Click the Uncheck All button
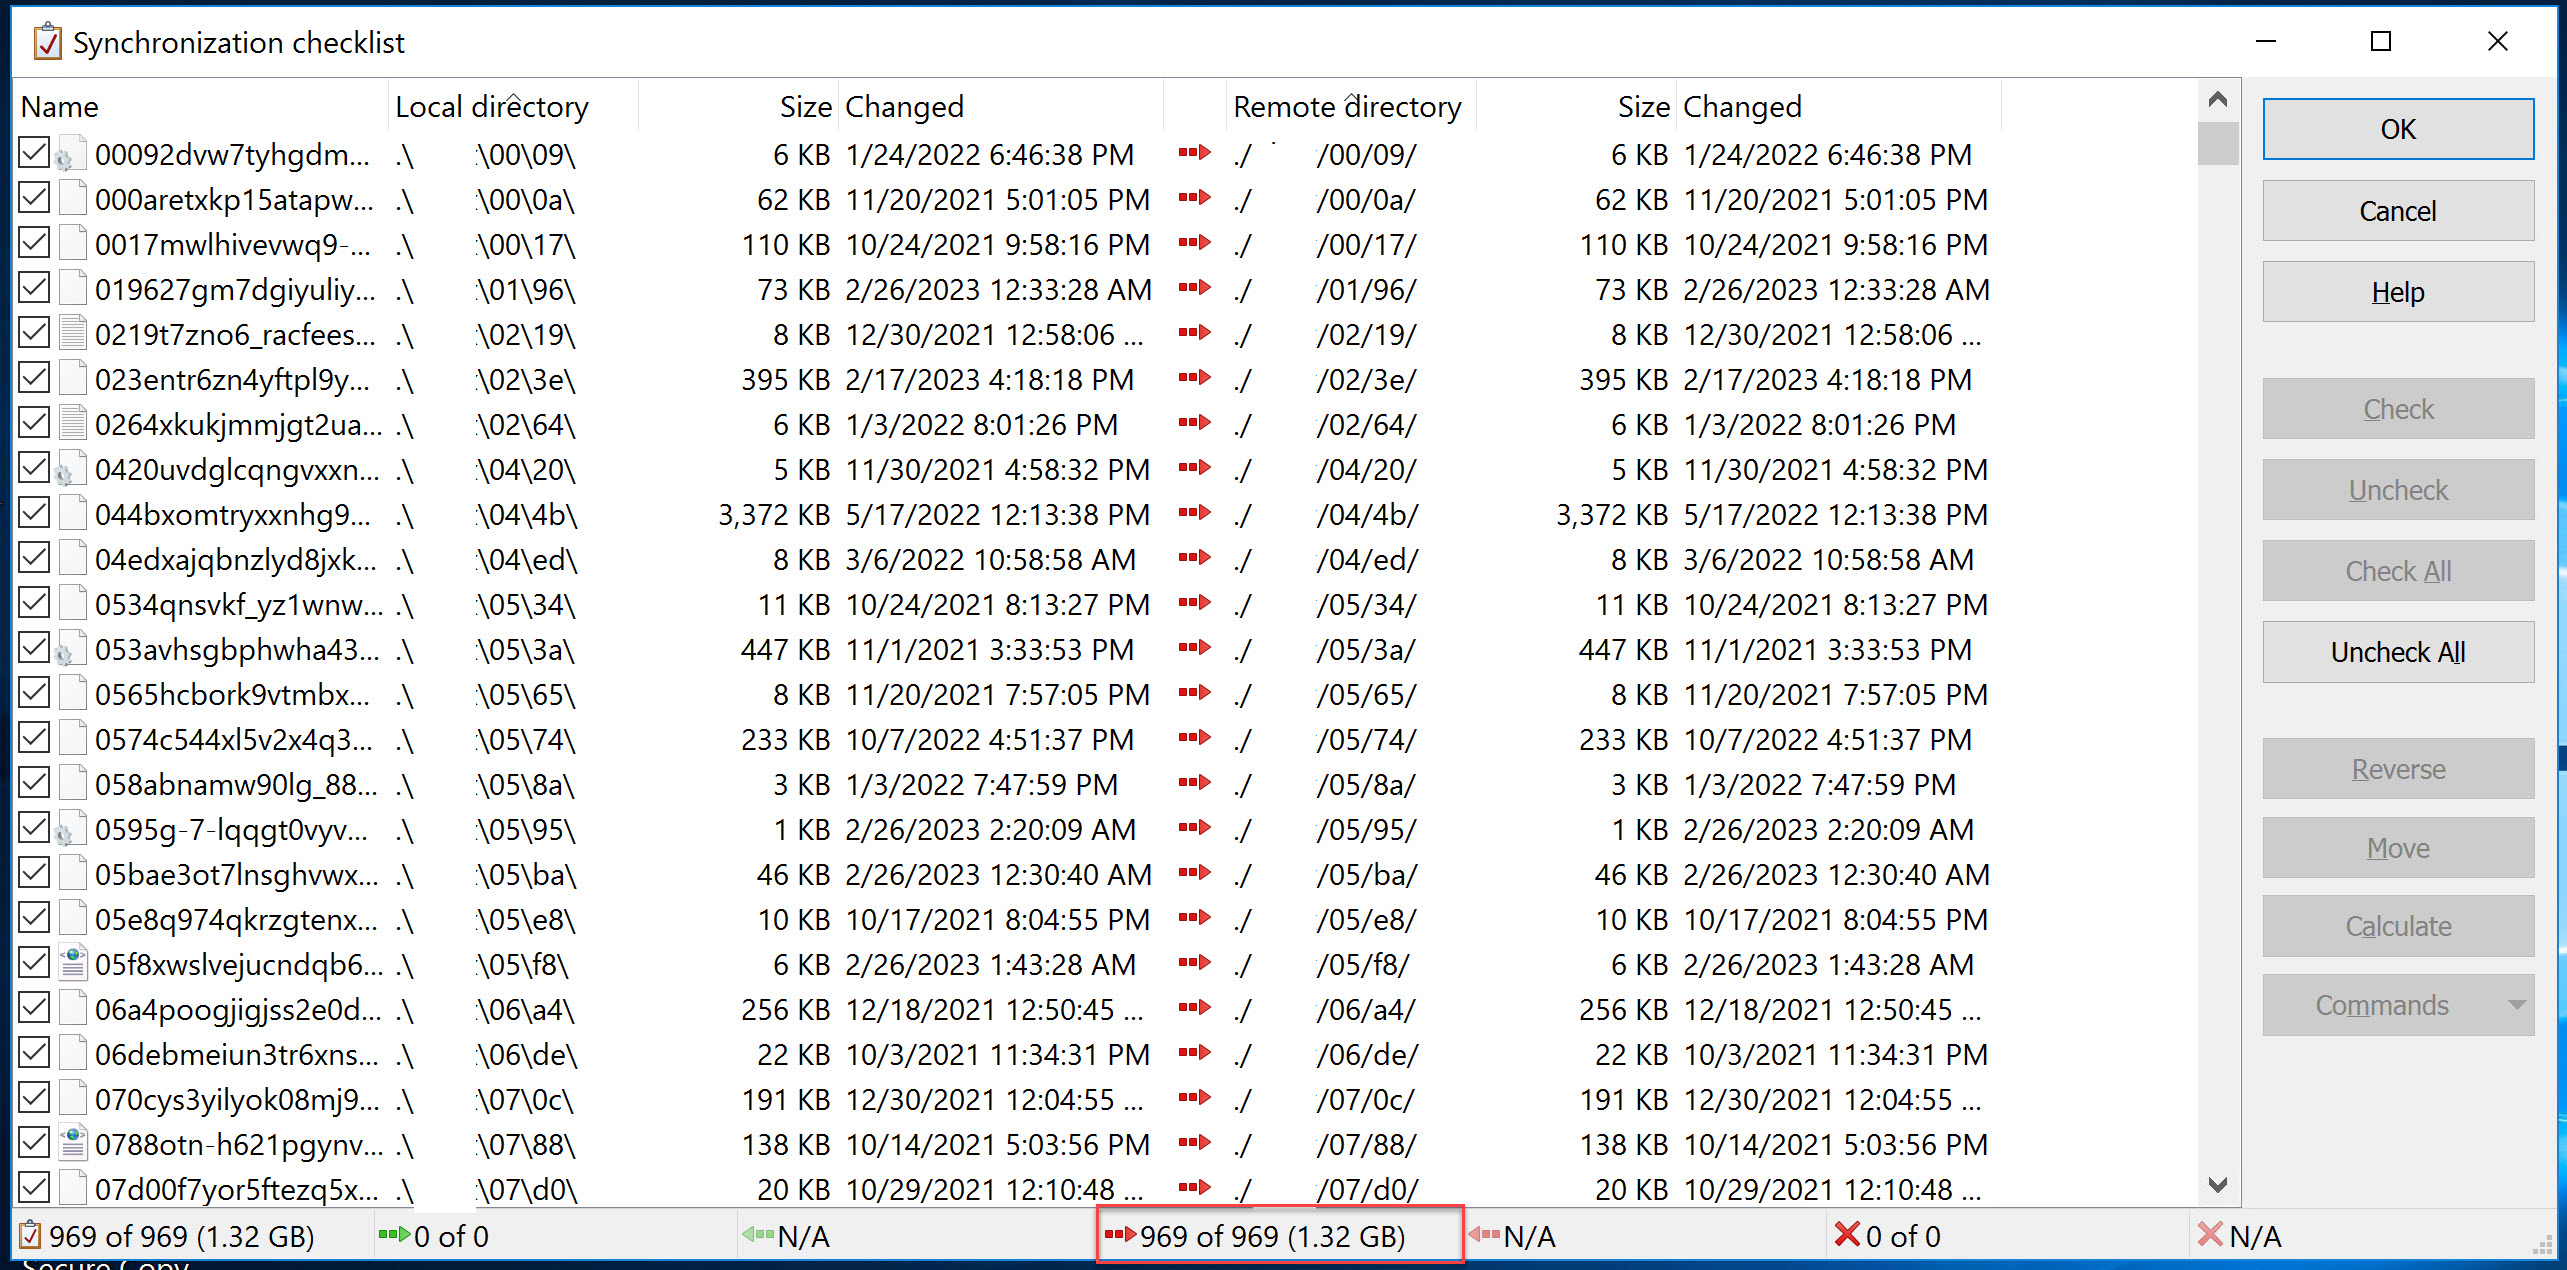The height and width of the screenshot is (1270, 2567). click(x=2397, y=652)
